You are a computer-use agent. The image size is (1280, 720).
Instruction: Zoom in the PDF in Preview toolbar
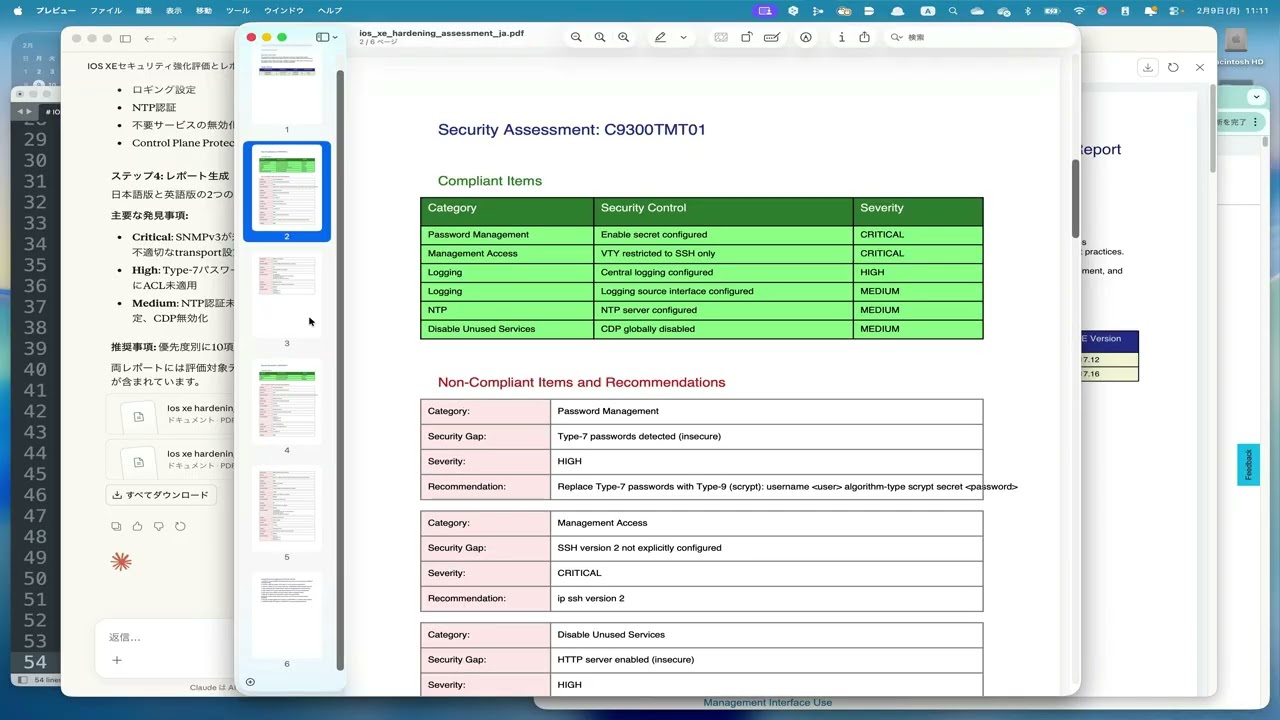[x=624, y=37]
